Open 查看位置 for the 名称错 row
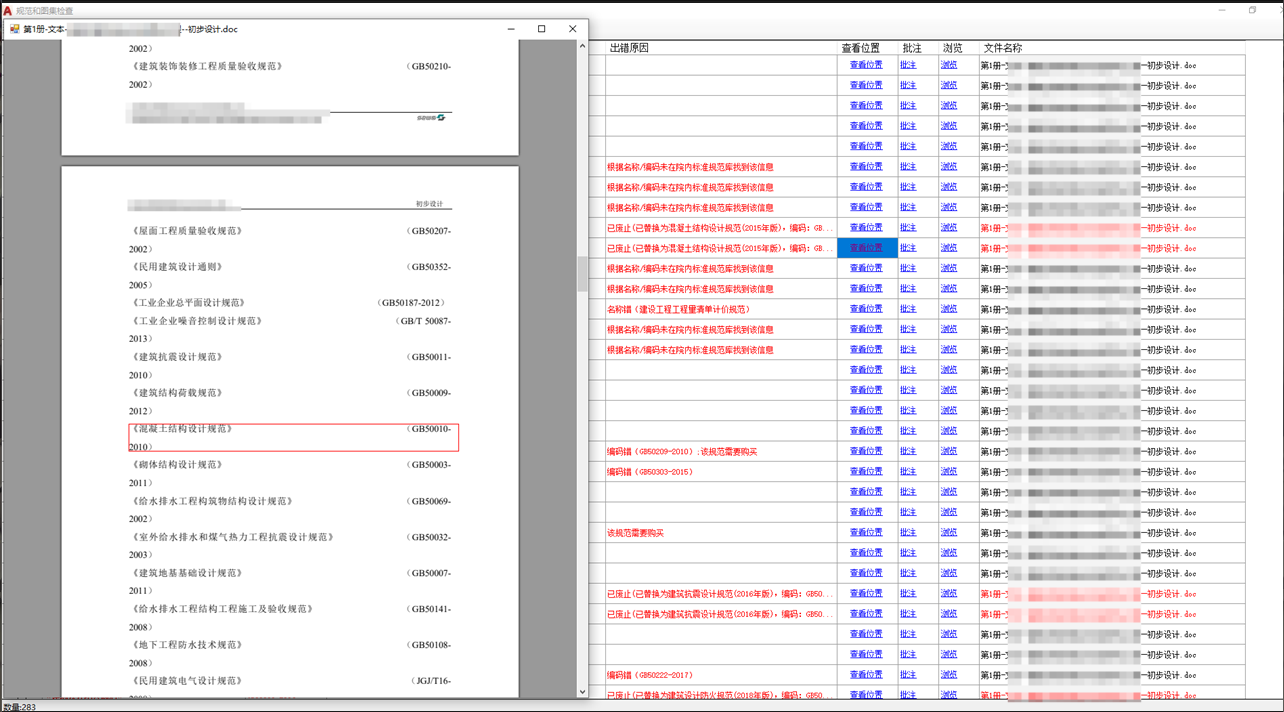This screenshot has height=712, width=1284. (x=866, y=309)
